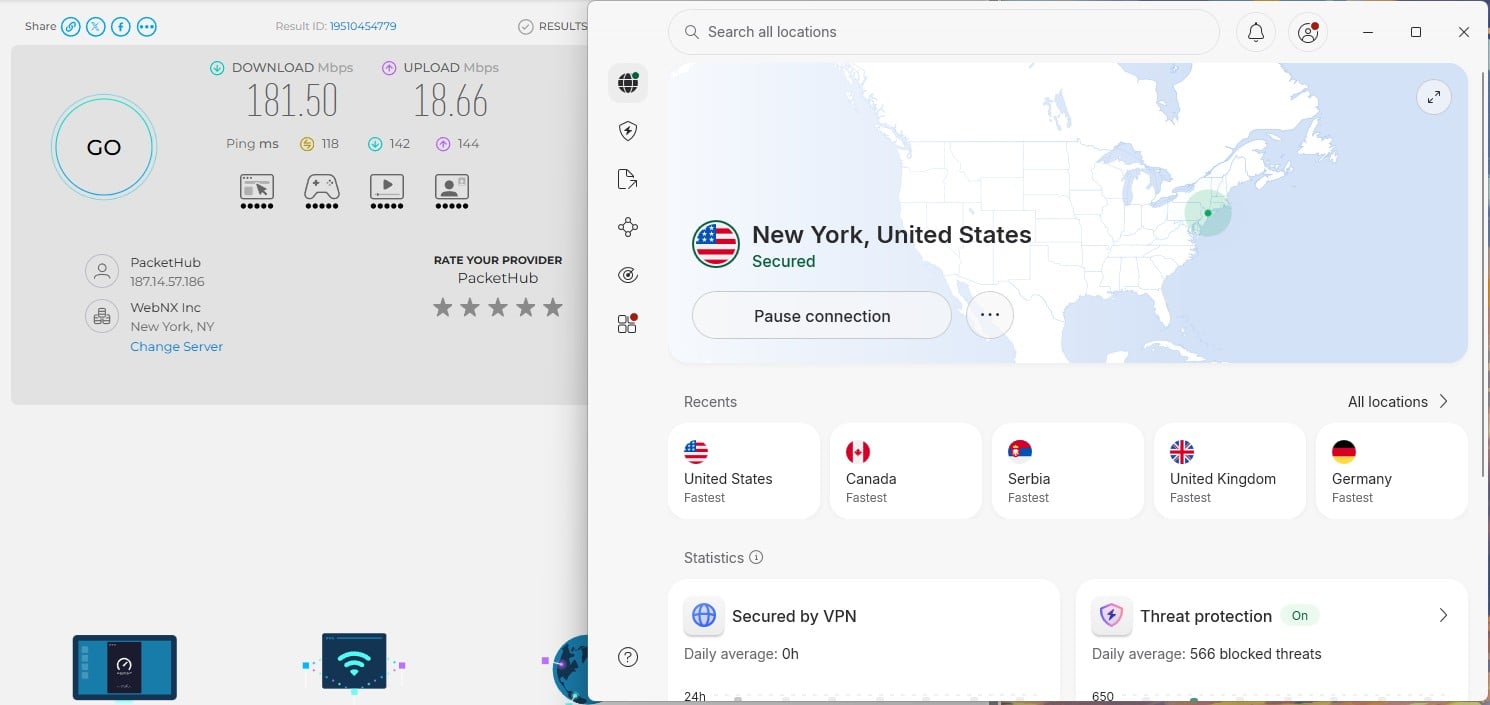
Task: Click the Threat protection shield card icon
Action: [x=1112, y=615]
